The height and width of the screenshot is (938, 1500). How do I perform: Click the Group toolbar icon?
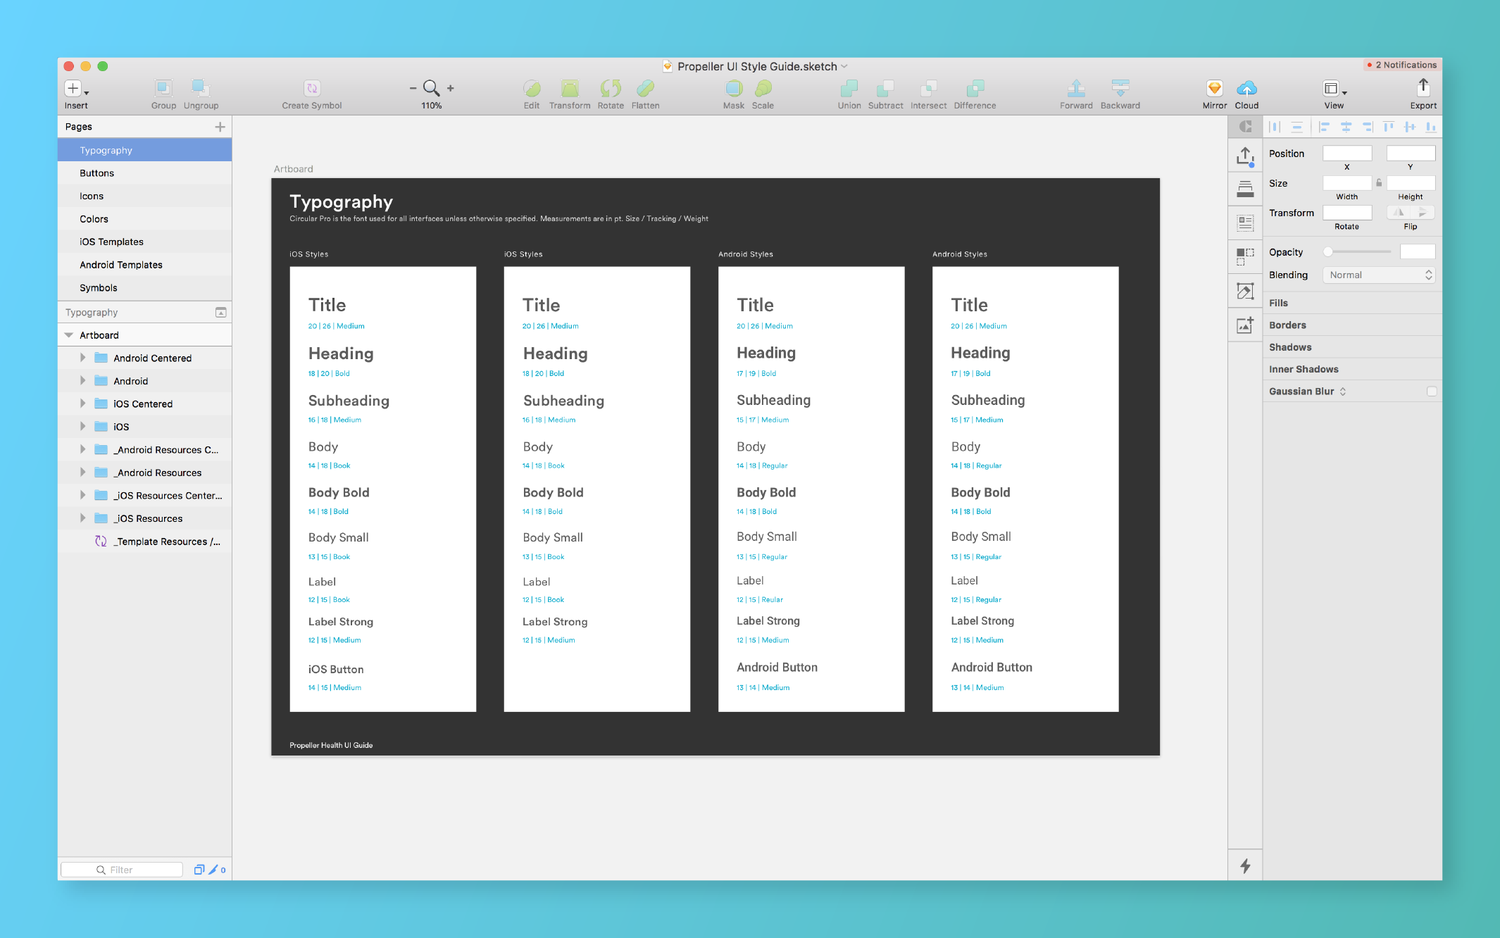[163, 88]
